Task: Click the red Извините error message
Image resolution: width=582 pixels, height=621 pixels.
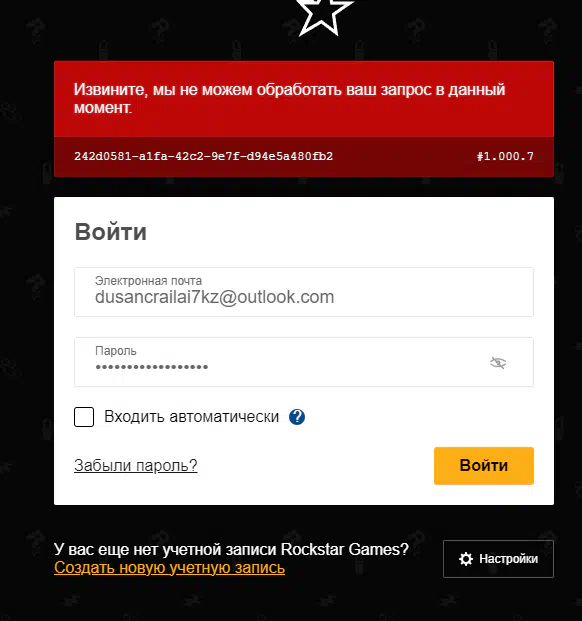Action: pyautogui.click(x=289, y=98)
